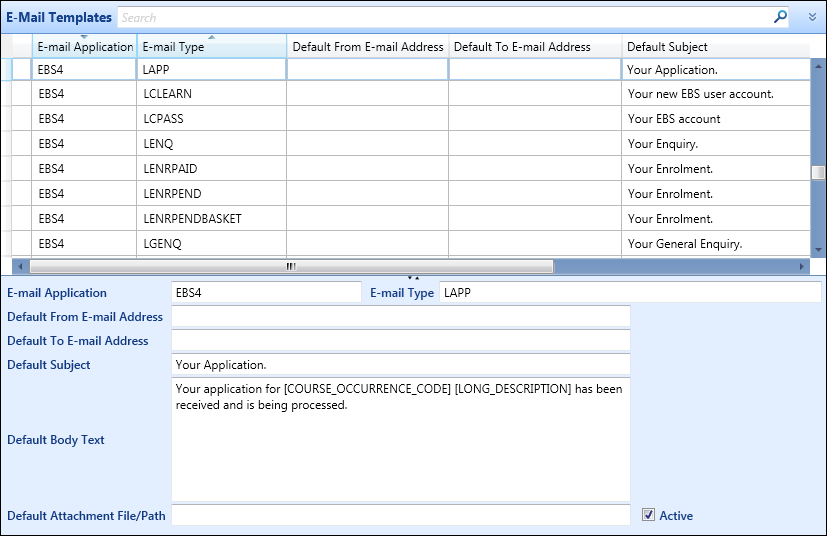
Task: Select the LENQ row in grid
Action: click(x=410, y=143)
